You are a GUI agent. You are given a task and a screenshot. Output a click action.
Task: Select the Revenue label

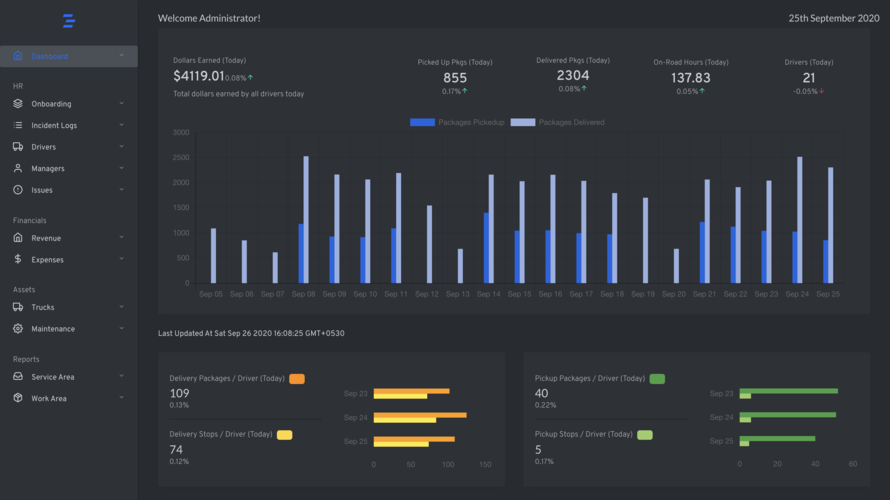(46, 238)
